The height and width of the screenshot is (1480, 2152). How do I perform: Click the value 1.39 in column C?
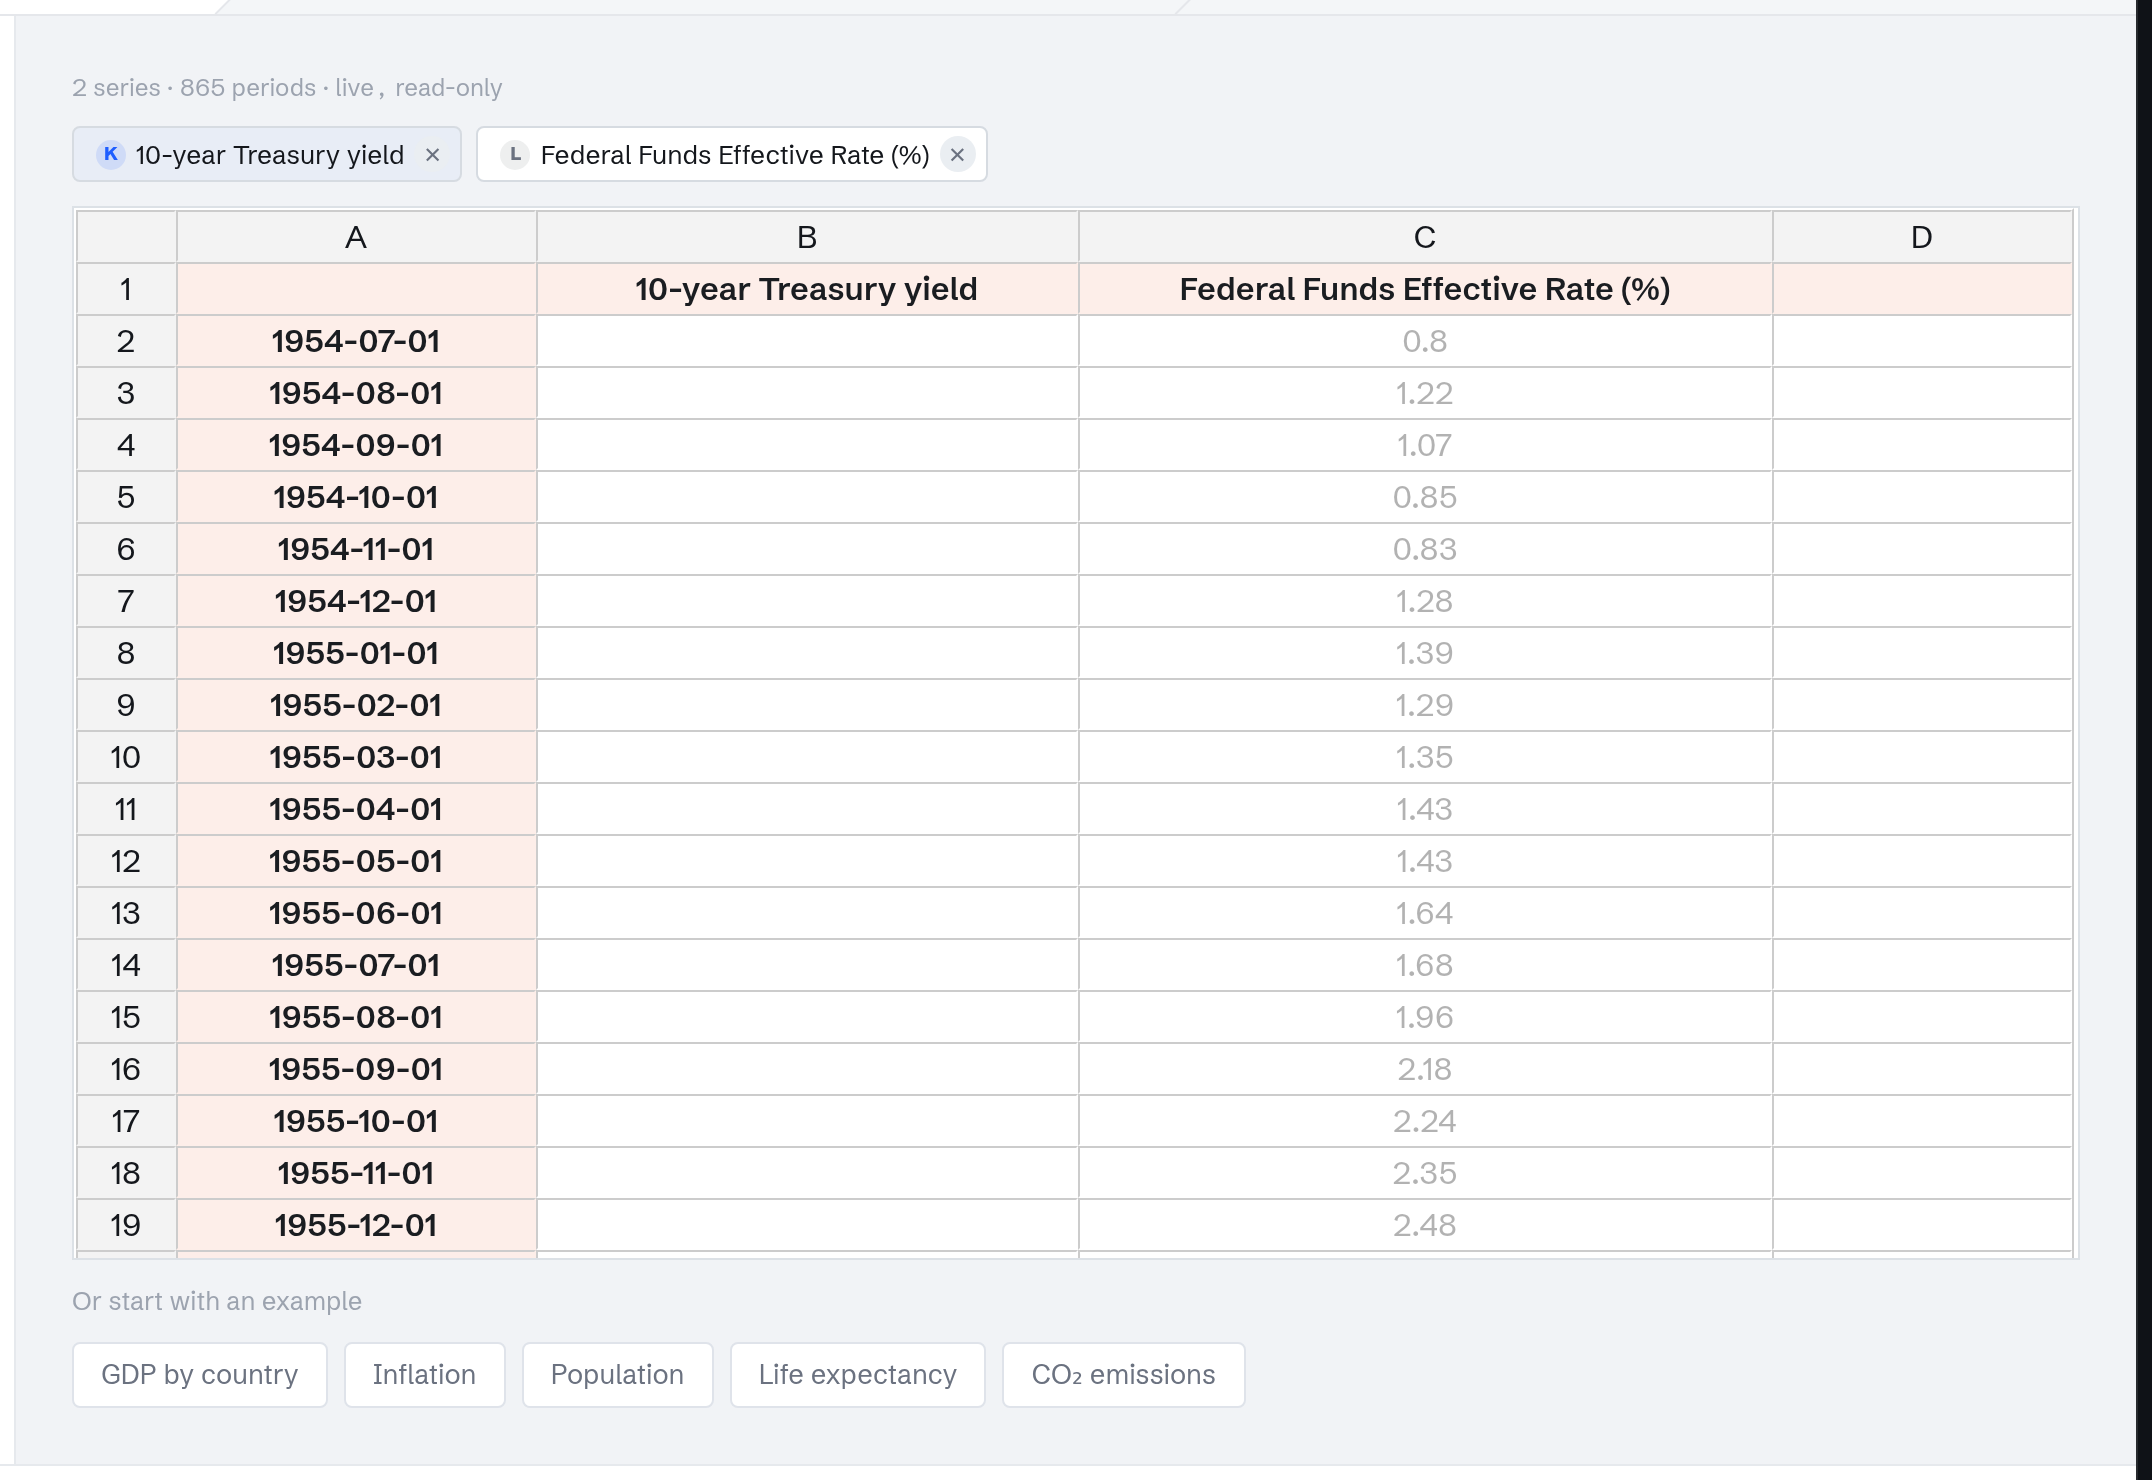point(1425,653)
